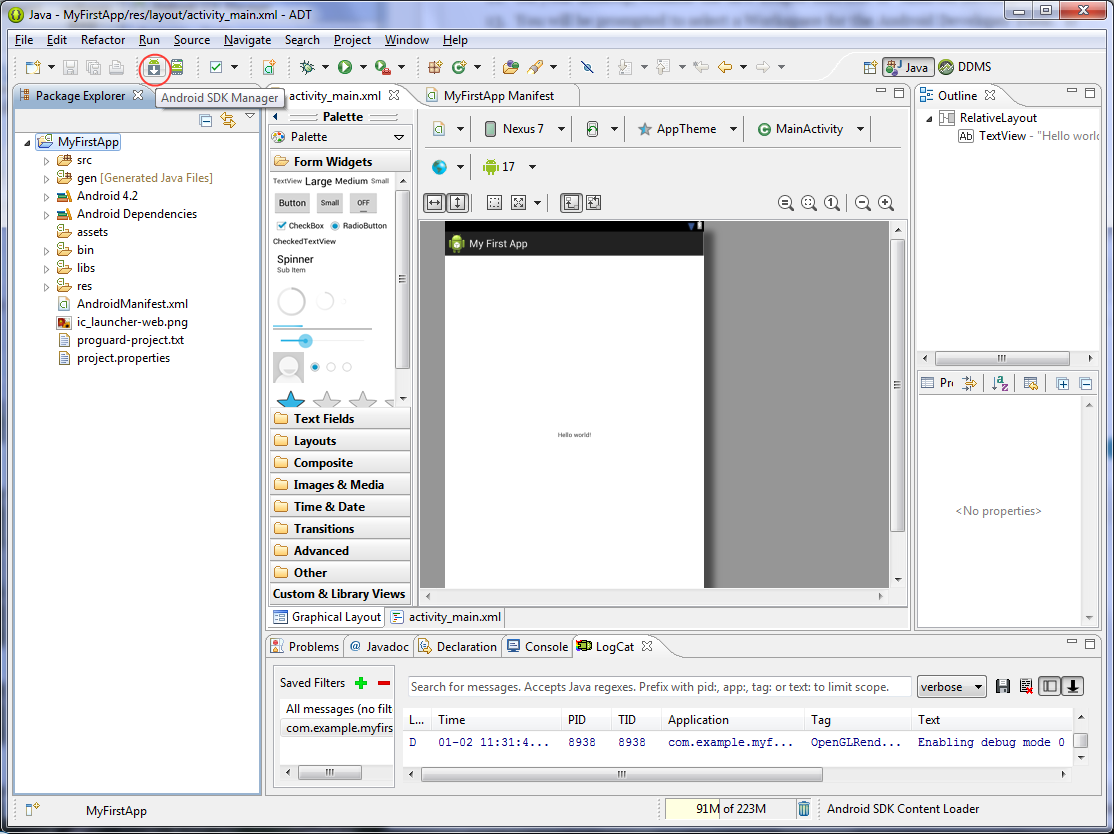The height and width of the screenshot is (834, 1114).
Task: Toggle LogCat Scroll Lock button
Action: [x=1073, y=686]
